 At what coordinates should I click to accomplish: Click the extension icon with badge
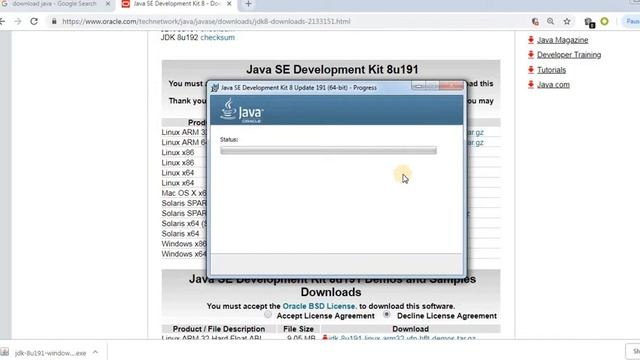point(589,22)
